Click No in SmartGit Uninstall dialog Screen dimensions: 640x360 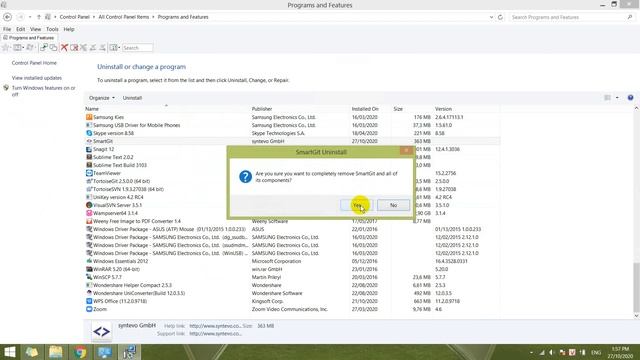coord(393,205)
